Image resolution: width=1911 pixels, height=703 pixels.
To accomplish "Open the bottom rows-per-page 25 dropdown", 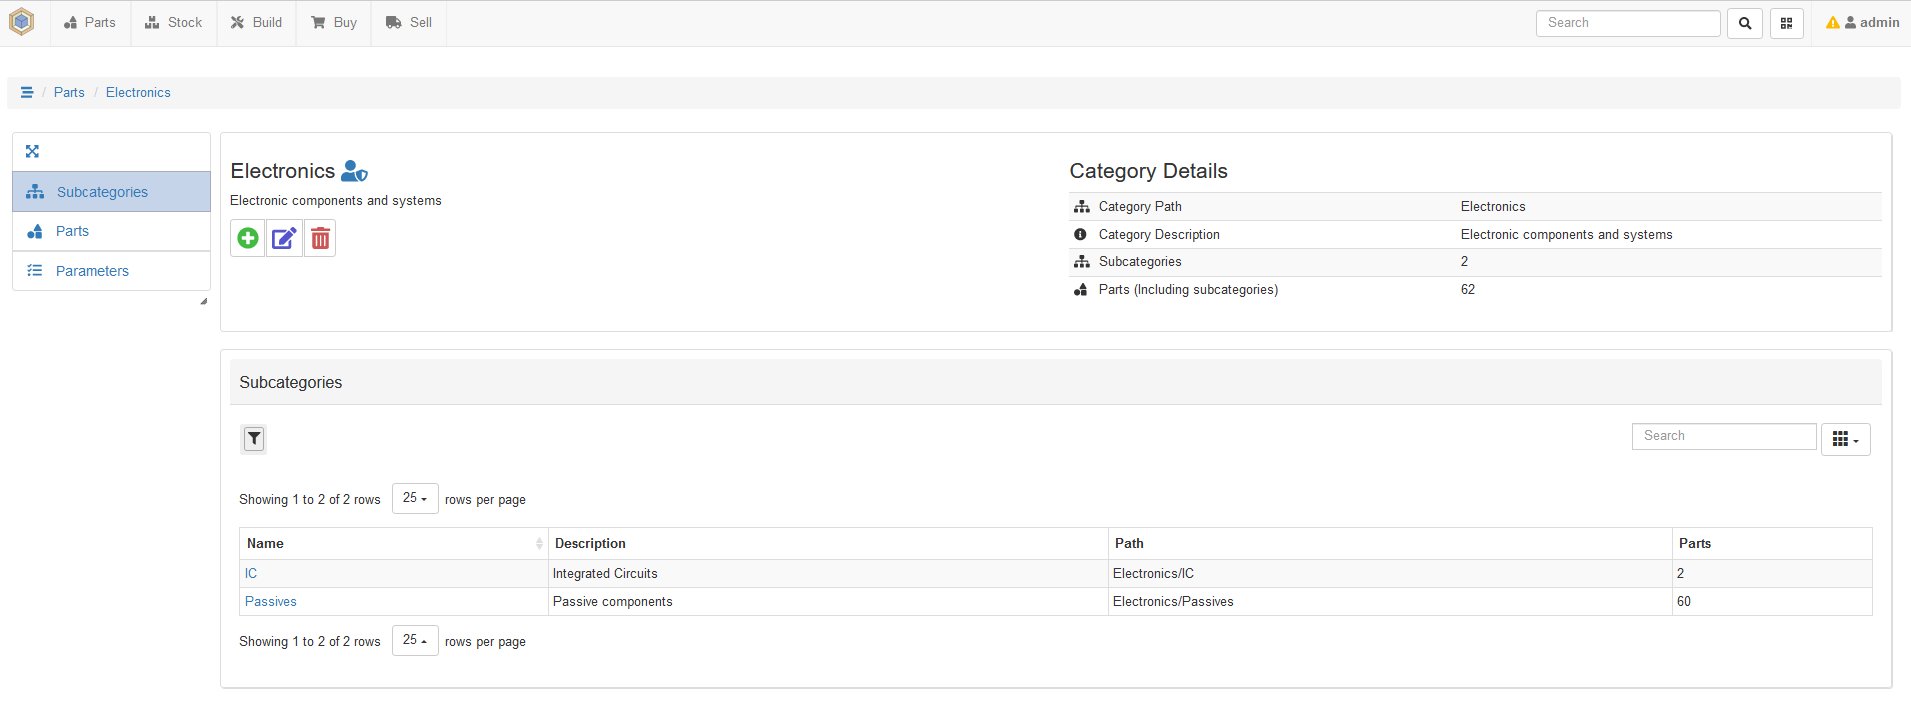I will pos(415,640).
